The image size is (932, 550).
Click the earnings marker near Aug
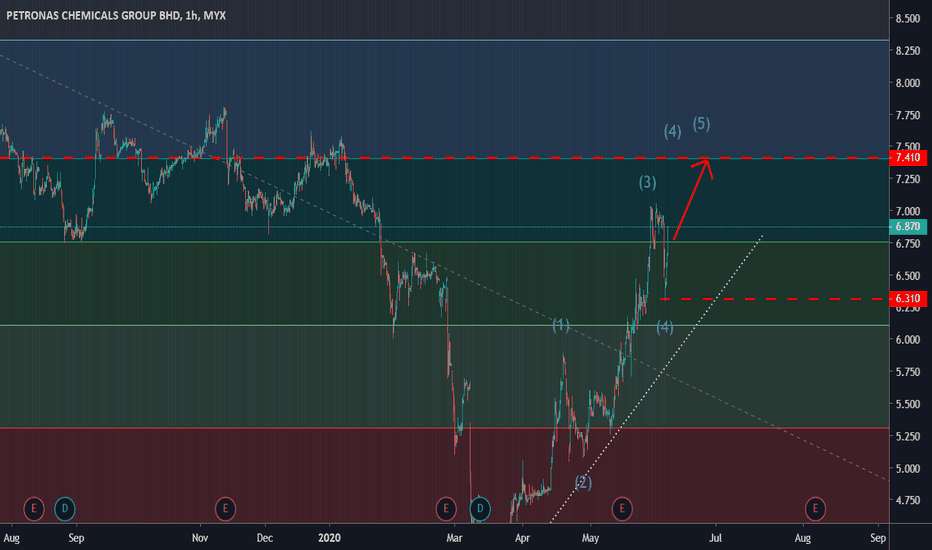pos(34,508)
